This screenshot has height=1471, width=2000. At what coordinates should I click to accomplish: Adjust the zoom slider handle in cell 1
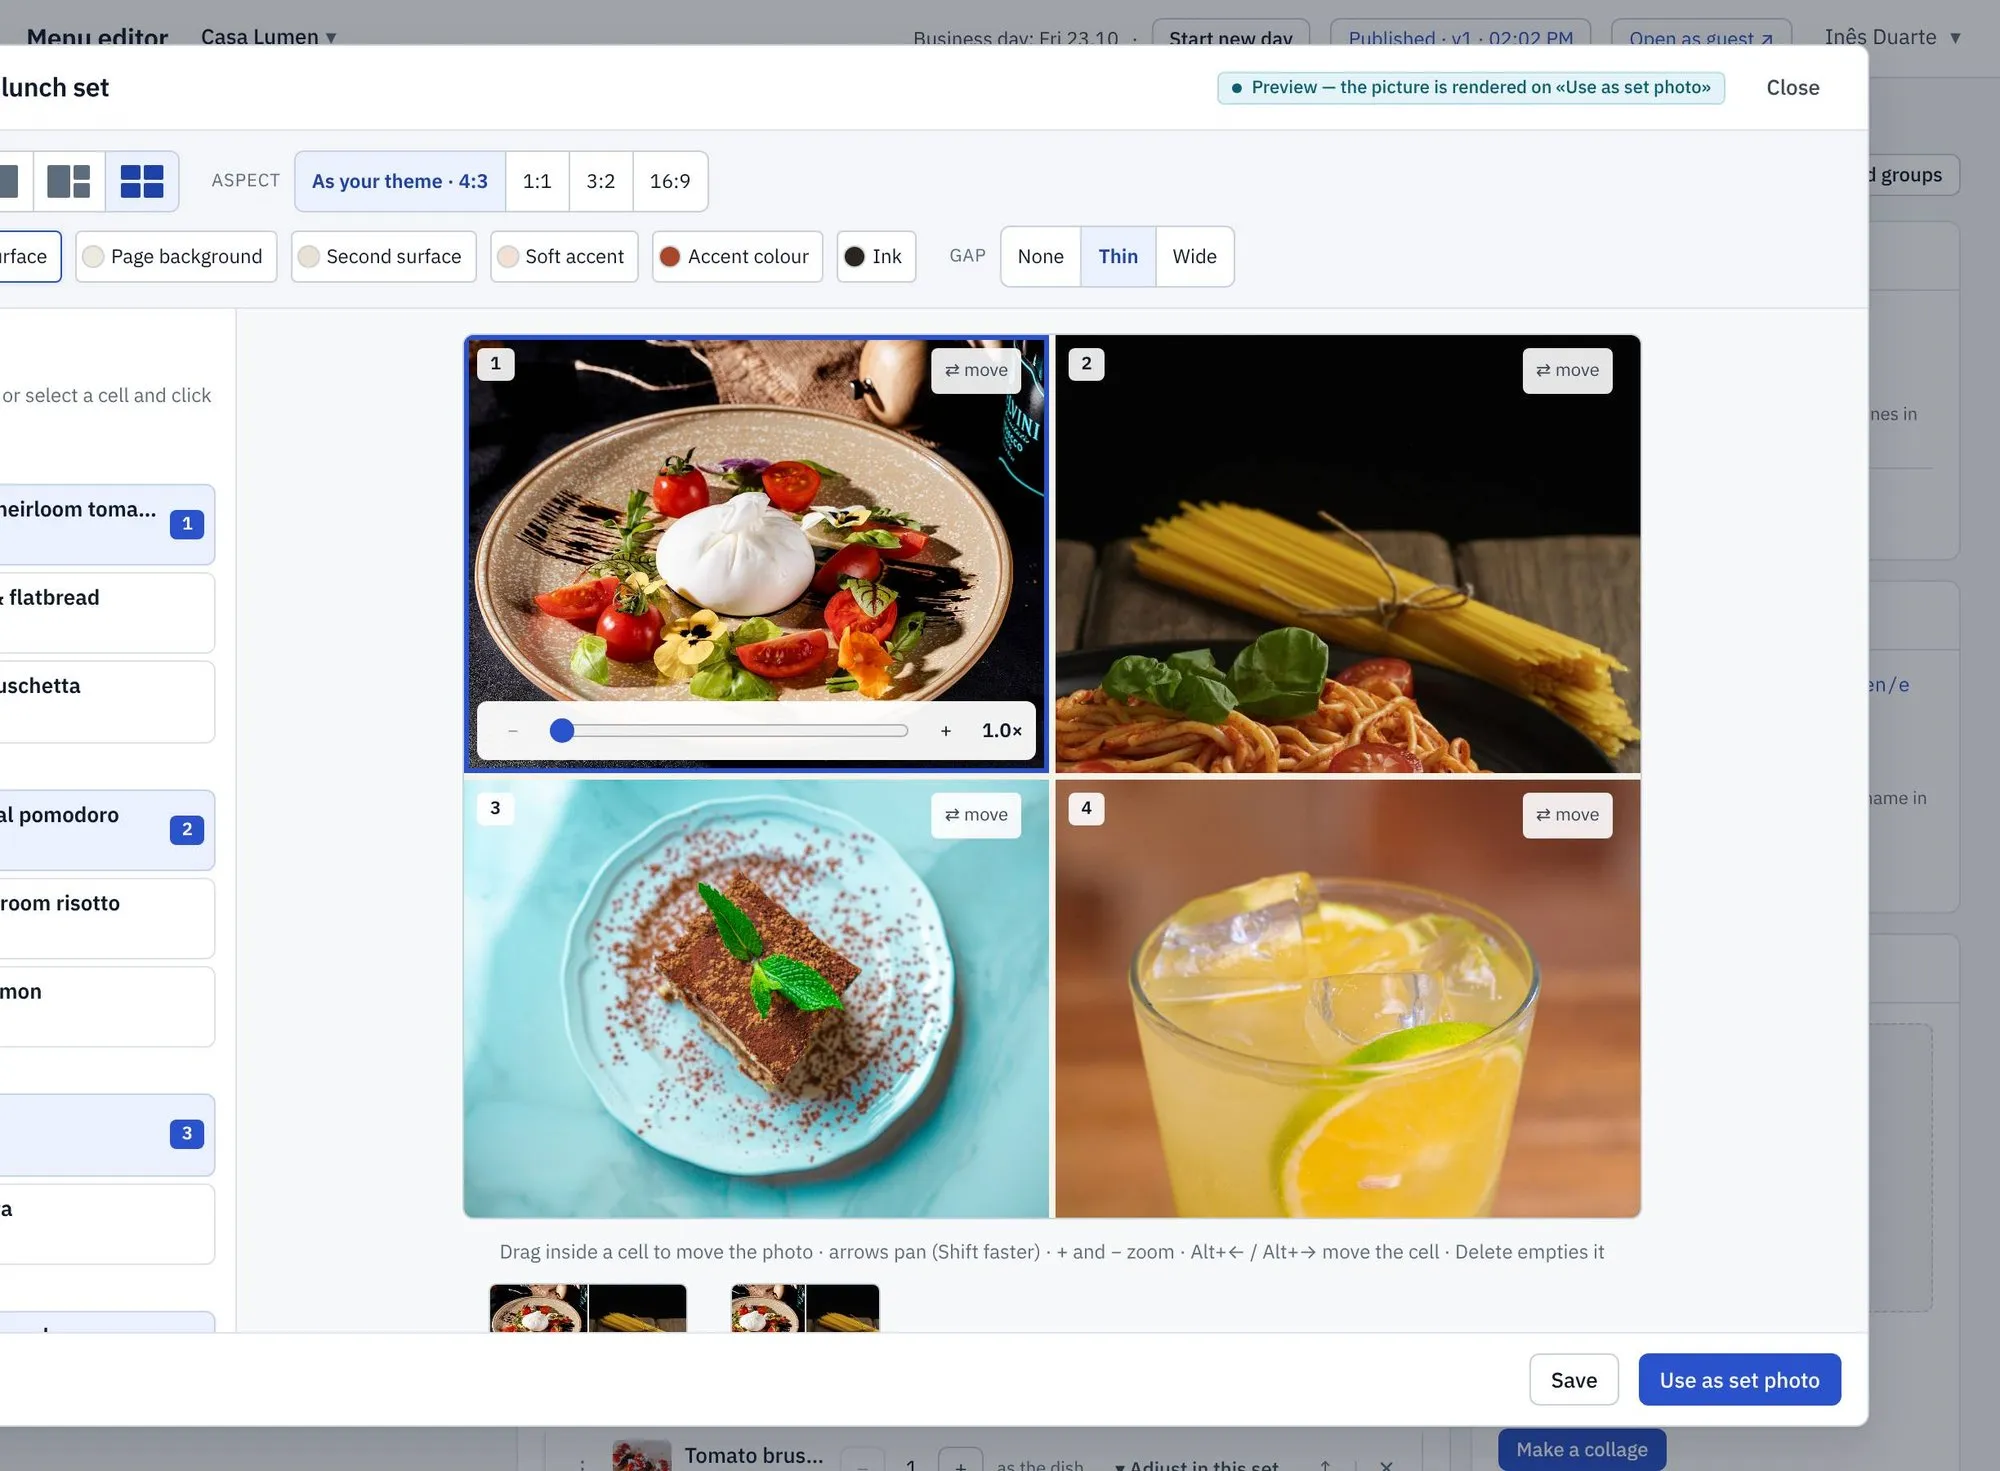562,731
